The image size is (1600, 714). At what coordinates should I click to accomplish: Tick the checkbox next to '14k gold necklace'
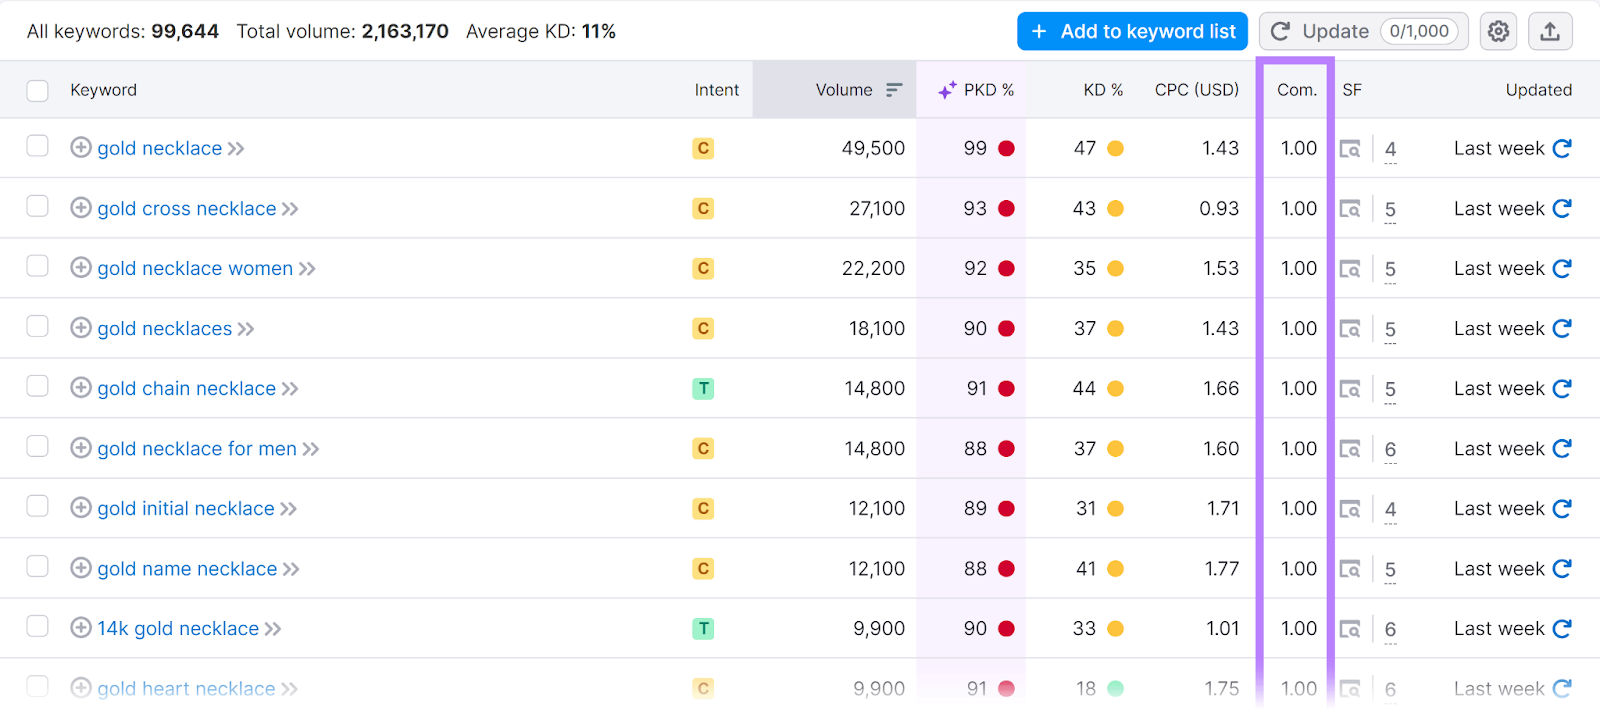[37, 628]
